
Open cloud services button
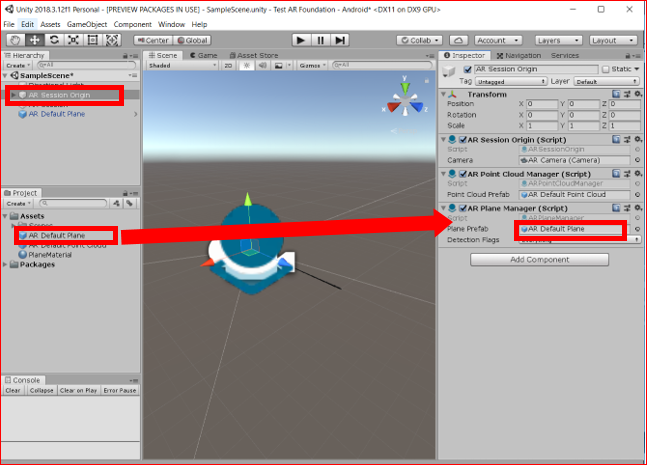coord(458,40)
